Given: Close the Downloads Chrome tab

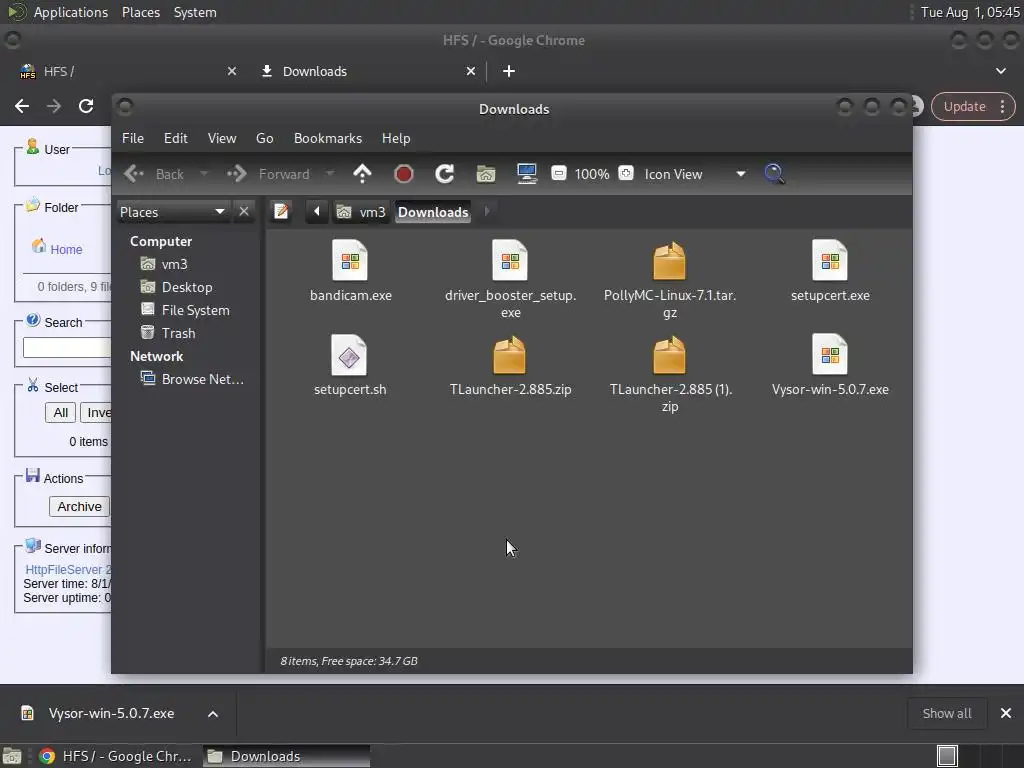Looking at the screenshot, I should pos(471,71).
